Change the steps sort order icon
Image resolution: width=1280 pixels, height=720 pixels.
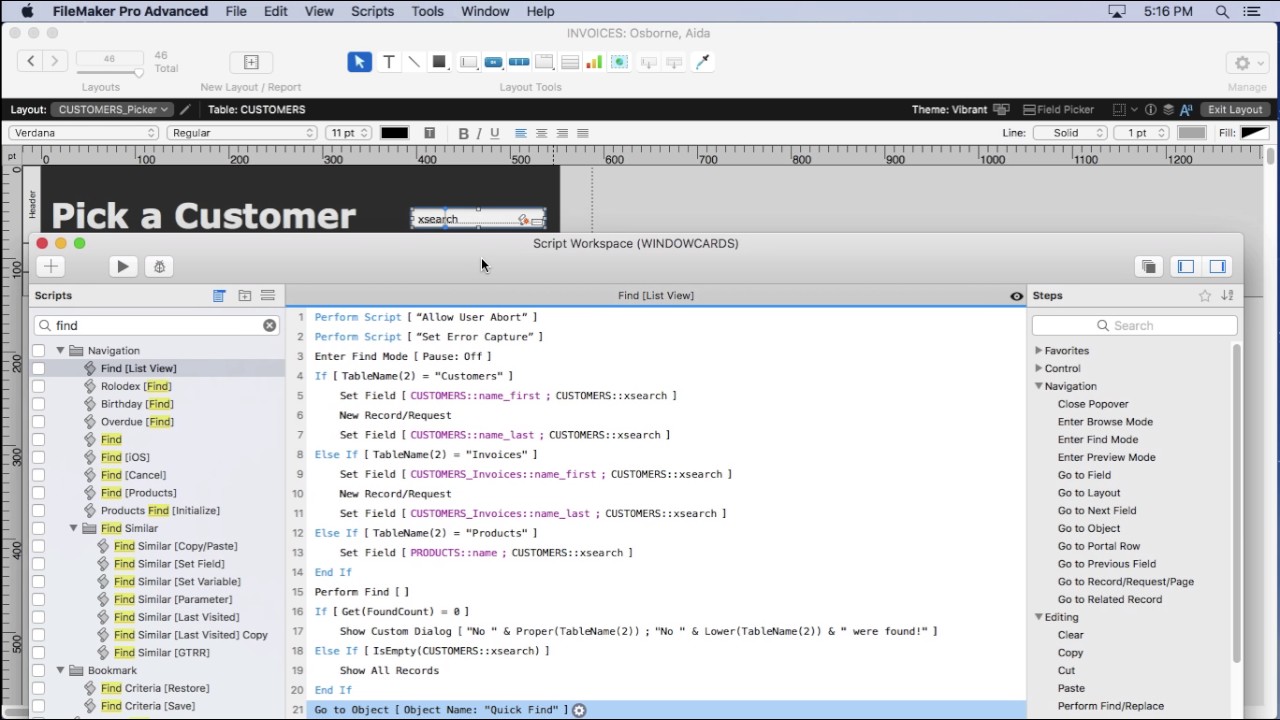pyautogui.click(x=1227, y=295)
